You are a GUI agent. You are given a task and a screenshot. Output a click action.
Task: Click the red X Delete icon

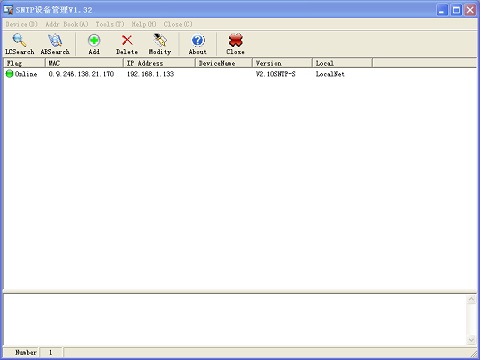127,41
